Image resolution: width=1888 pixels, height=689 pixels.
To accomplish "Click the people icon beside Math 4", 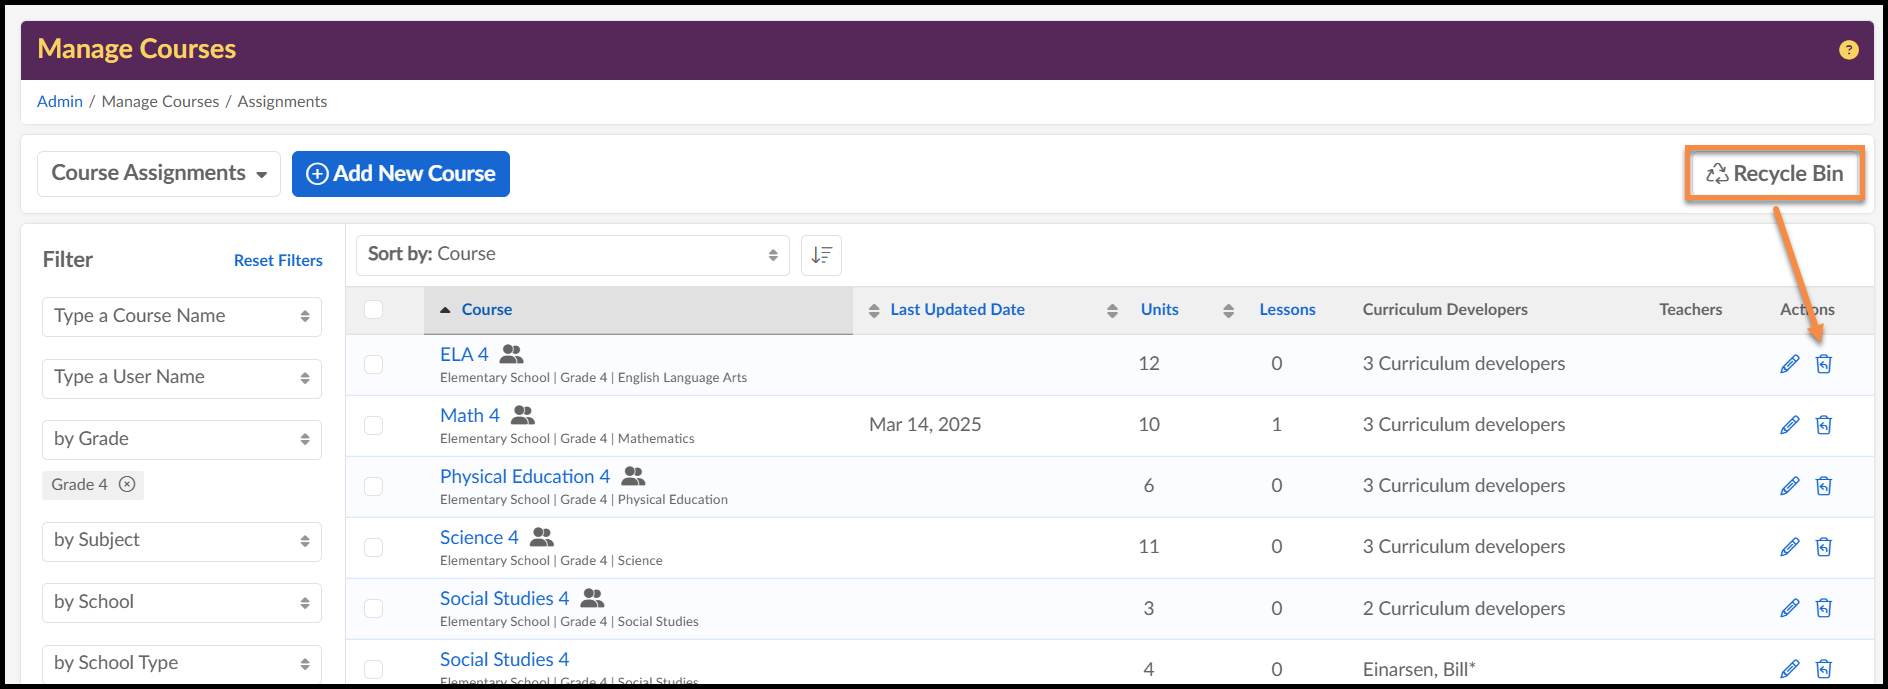I will 523,415.
